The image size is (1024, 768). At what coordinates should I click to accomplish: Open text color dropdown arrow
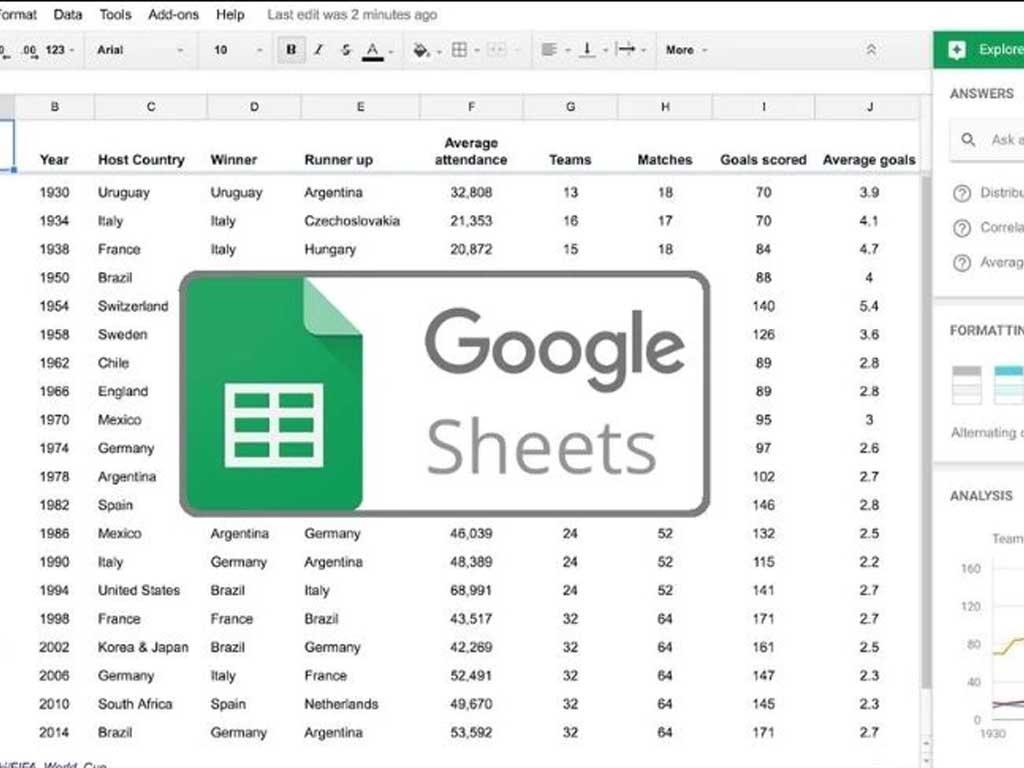391,51
